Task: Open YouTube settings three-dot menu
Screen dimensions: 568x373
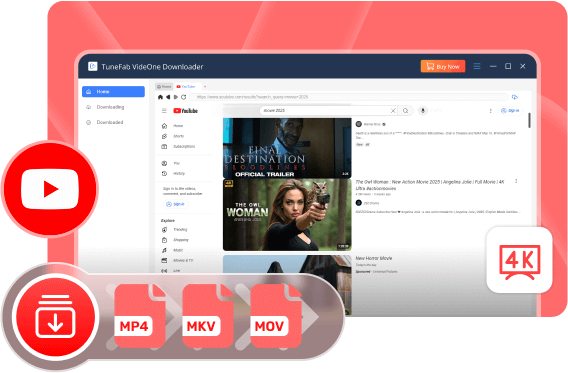Action: [491, 111]
